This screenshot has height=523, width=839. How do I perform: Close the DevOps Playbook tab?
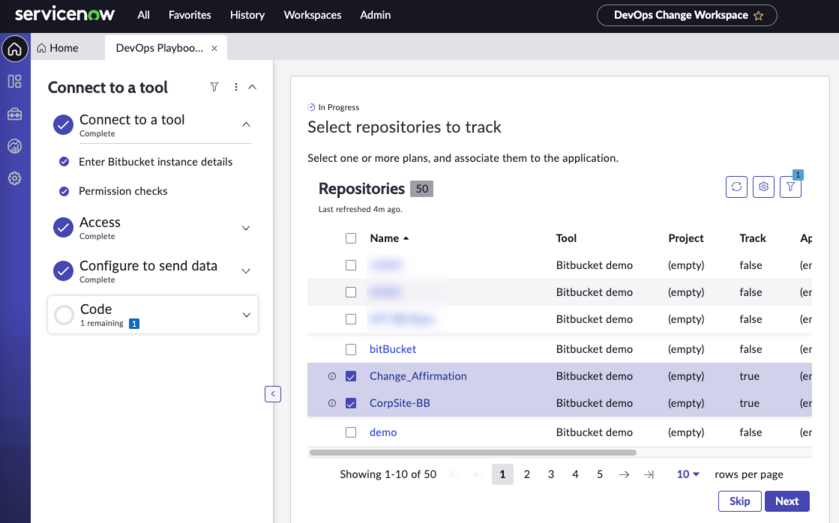coord(215,48)
